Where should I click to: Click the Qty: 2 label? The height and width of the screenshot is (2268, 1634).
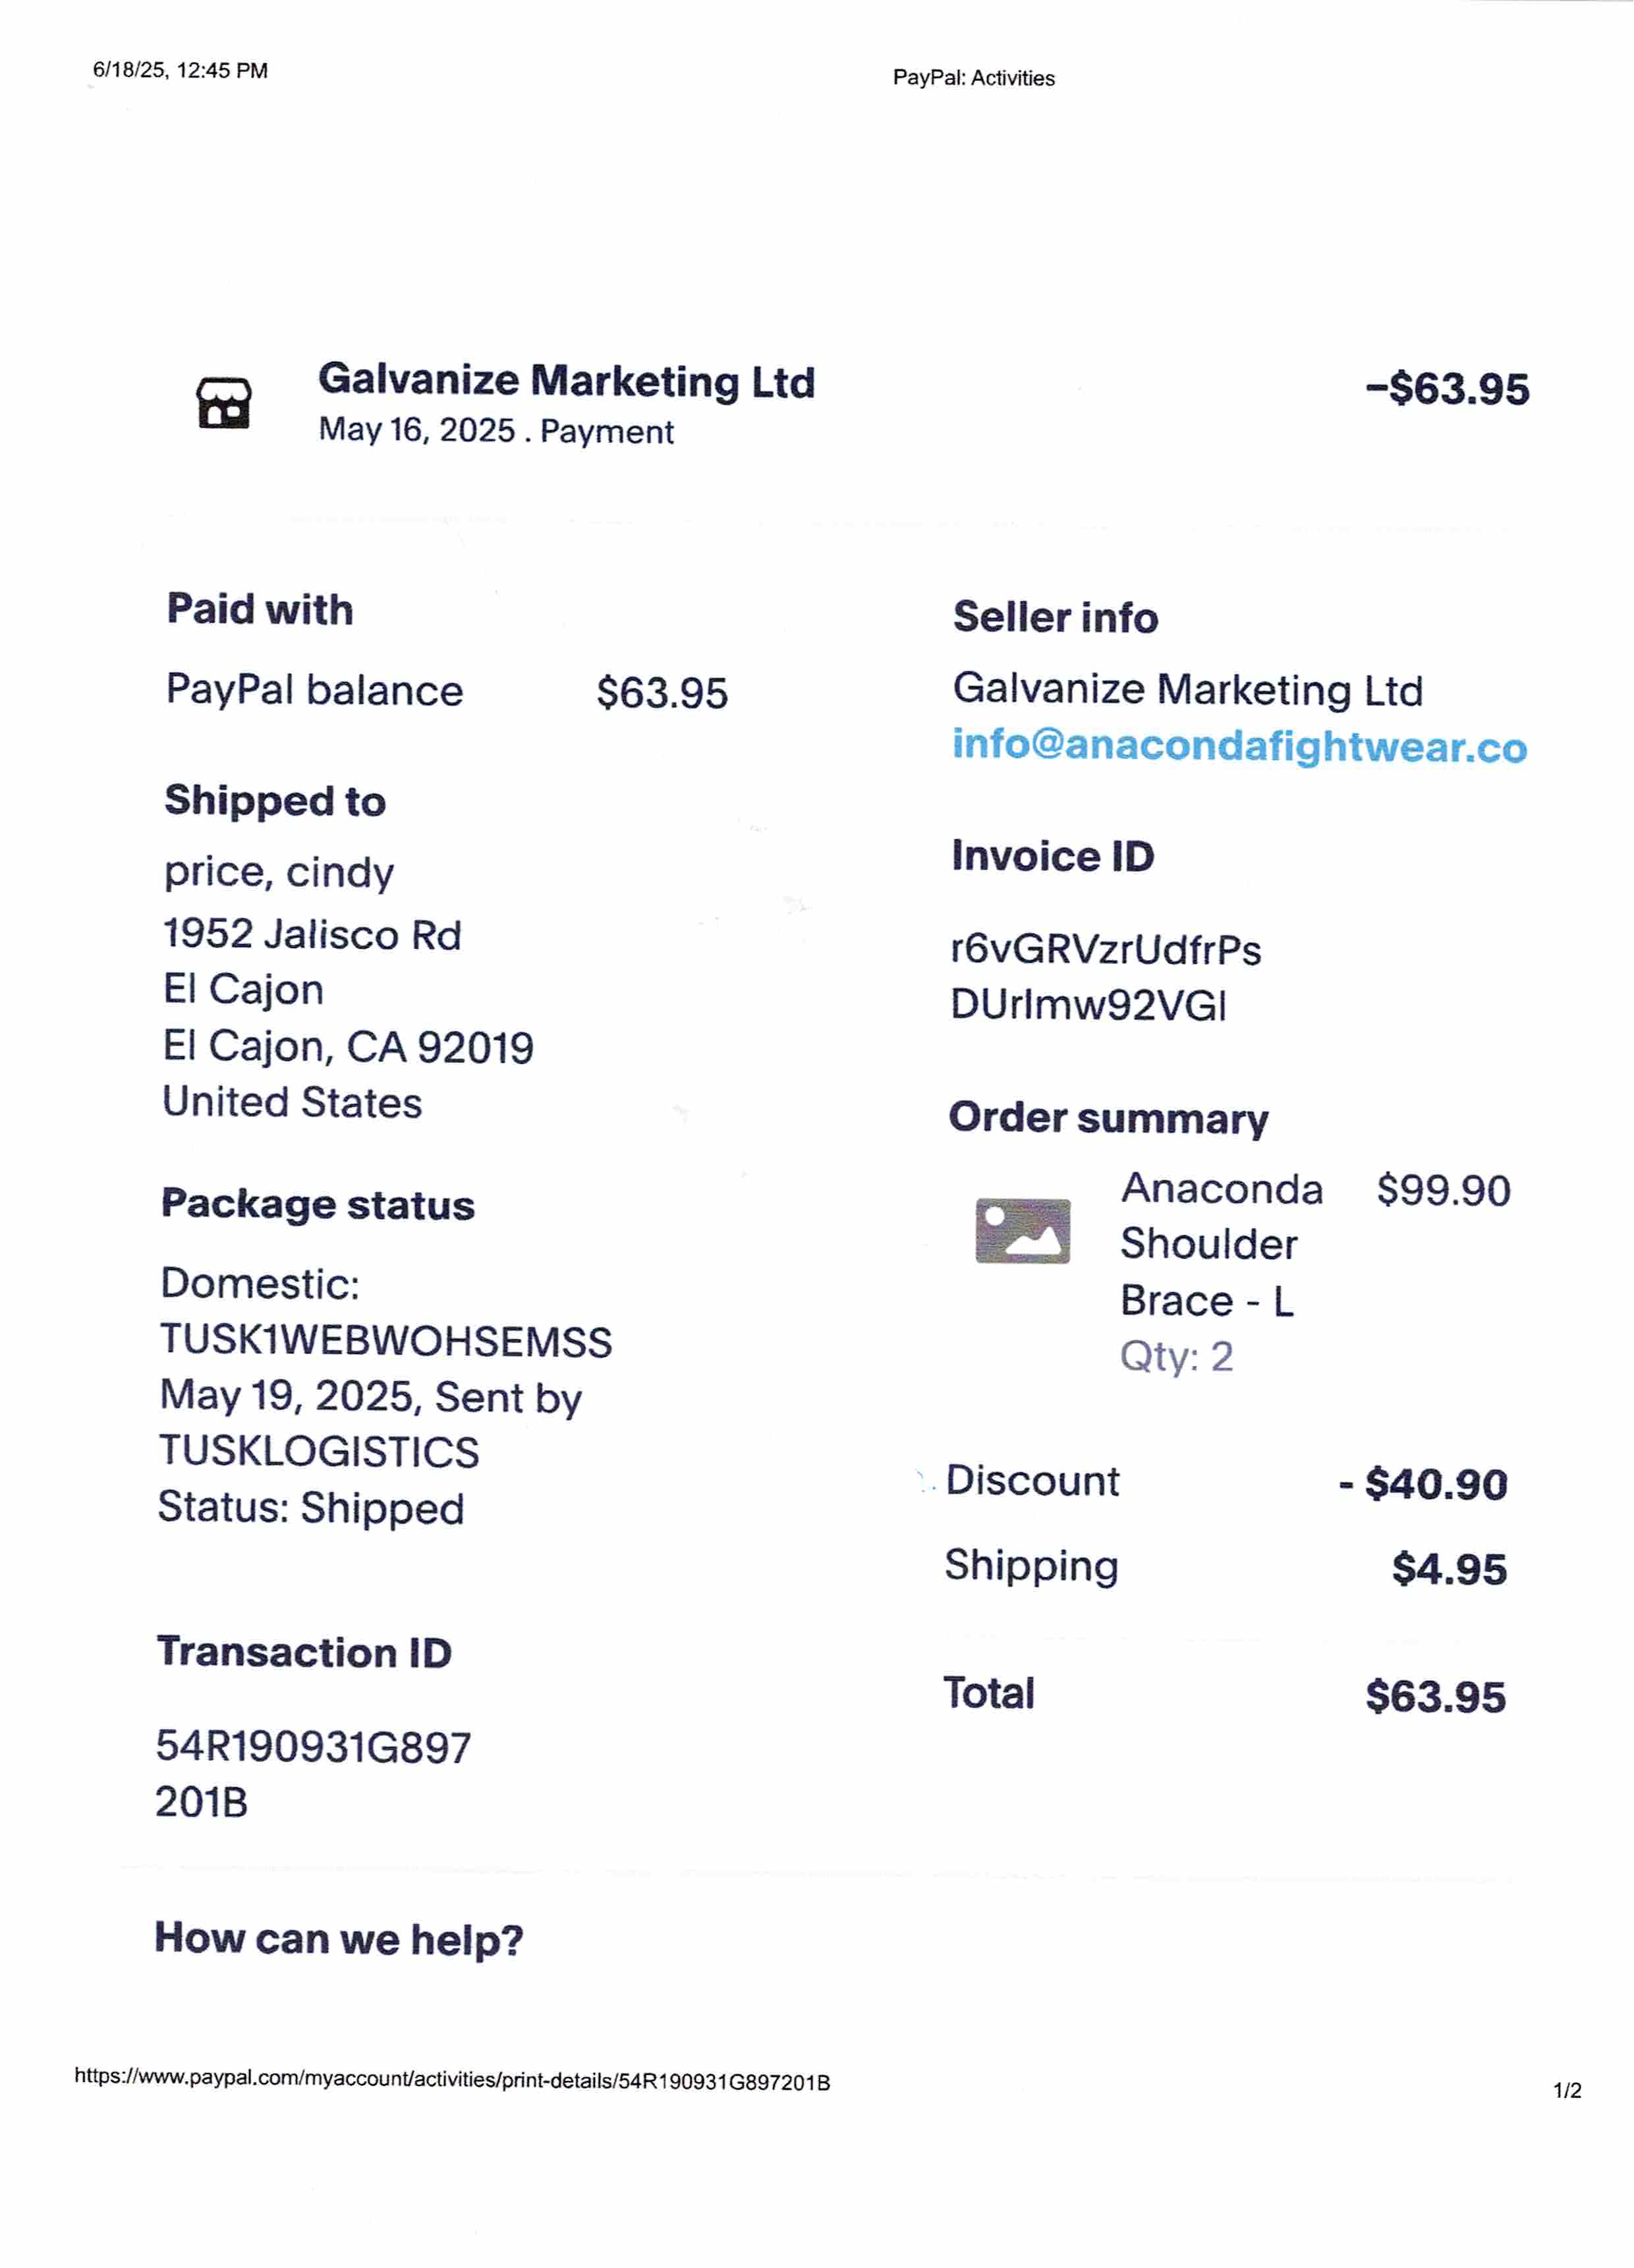pyautogui.click(x=1176, y=1357)
